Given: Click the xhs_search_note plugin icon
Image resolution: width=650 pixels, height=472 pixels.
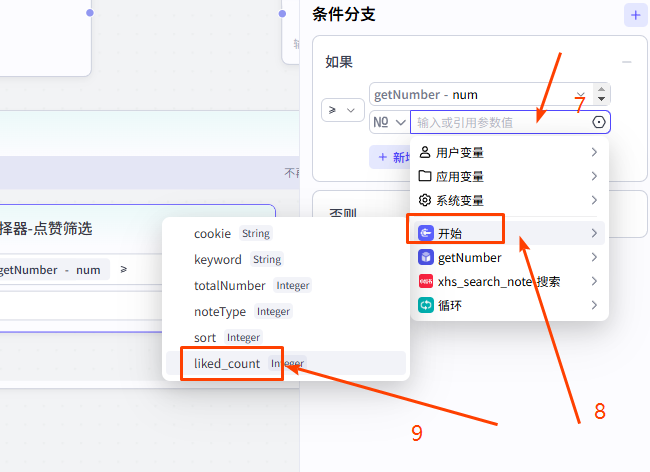Looking at the screenshot, I should (x=425, y=282).
